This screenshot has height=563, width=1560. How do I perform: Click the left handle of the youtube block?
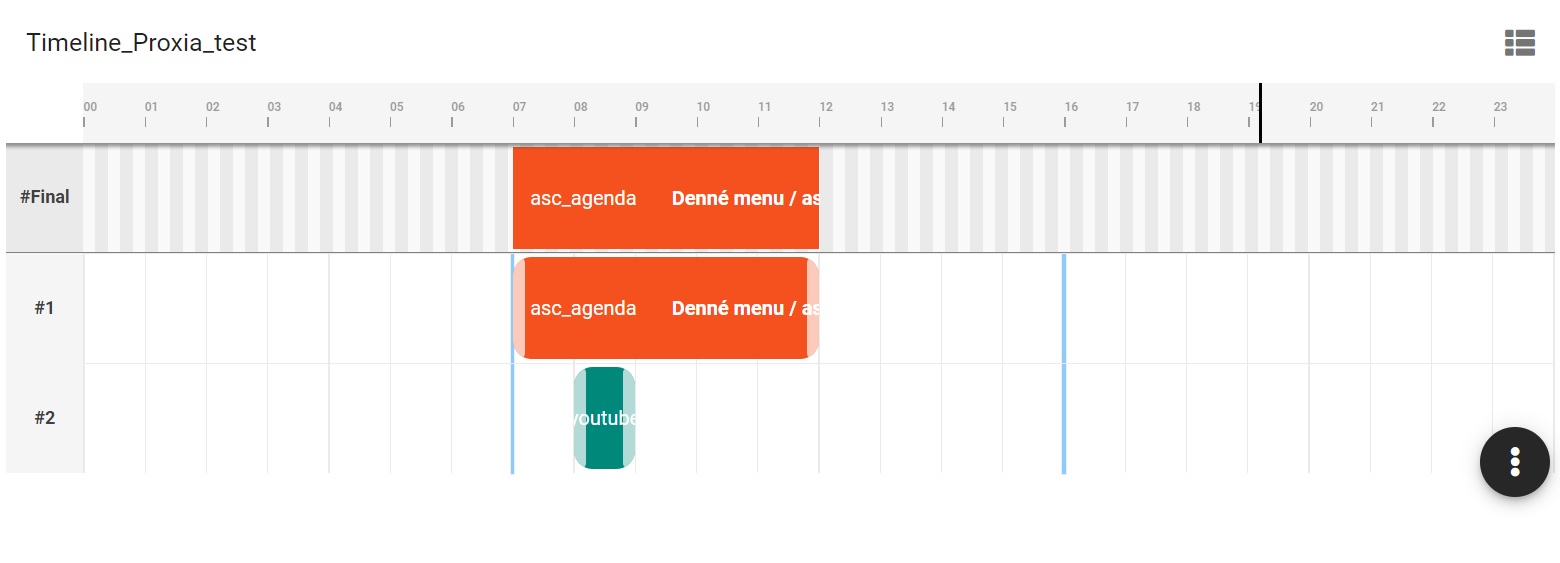tap(580, 418)
